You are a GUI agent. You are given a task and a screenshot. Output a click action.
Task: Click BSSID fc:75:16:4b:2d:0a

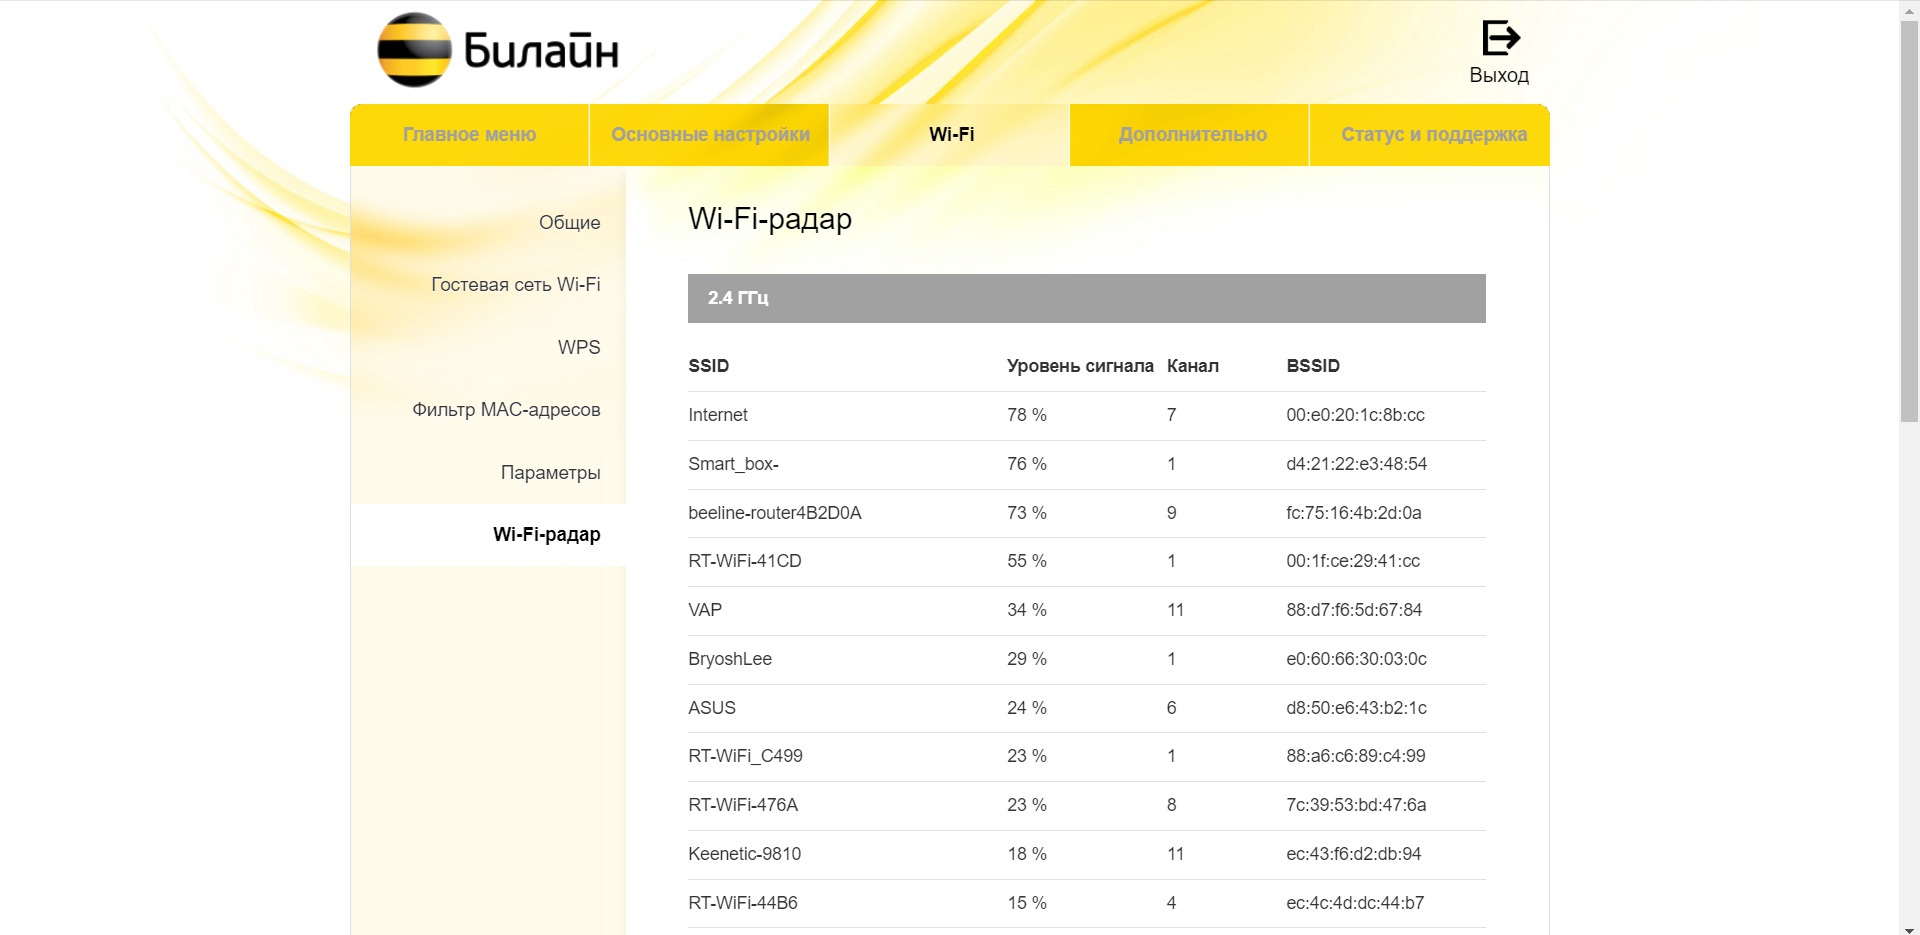coord(1353,513)
